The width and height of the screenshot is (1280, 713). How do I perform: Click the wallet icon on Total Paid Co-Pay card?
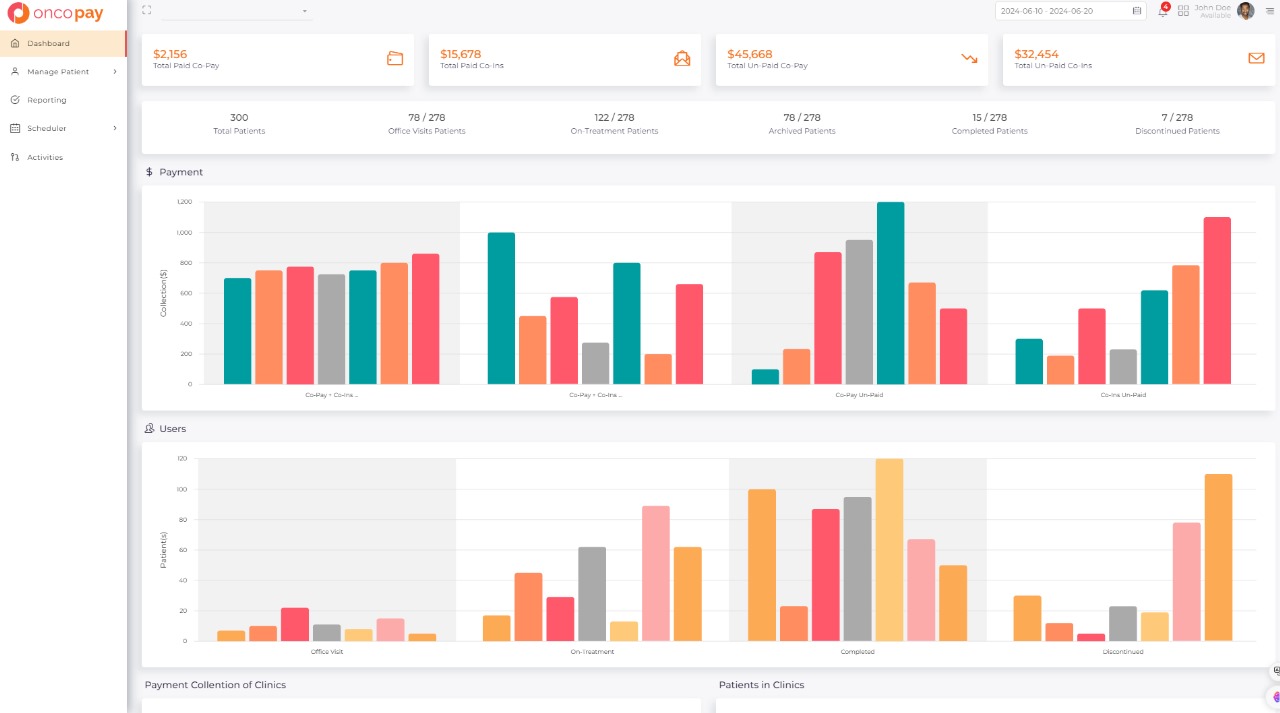[395, 59]
